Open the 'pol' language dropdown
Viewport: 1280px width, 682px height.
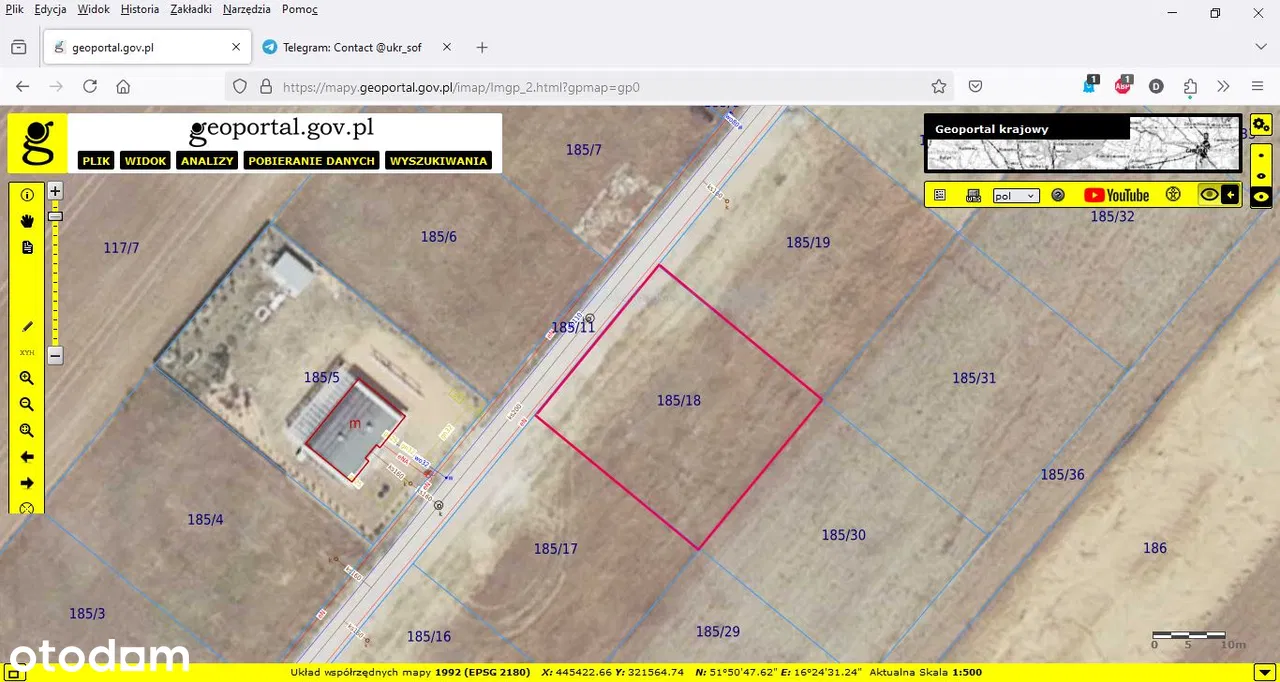coord(1016,196)
